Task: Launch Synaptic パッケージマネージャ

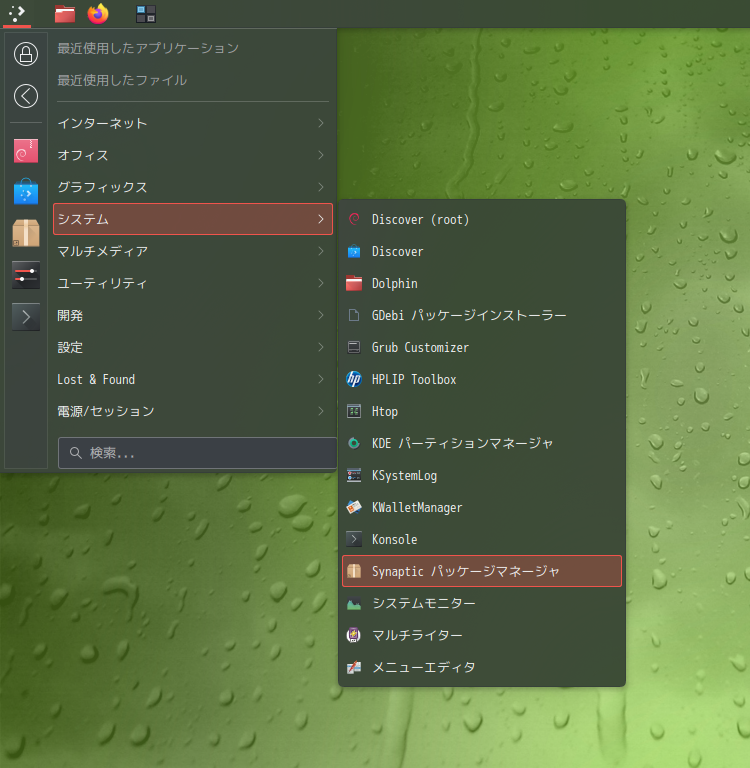Action: point(482,571)
